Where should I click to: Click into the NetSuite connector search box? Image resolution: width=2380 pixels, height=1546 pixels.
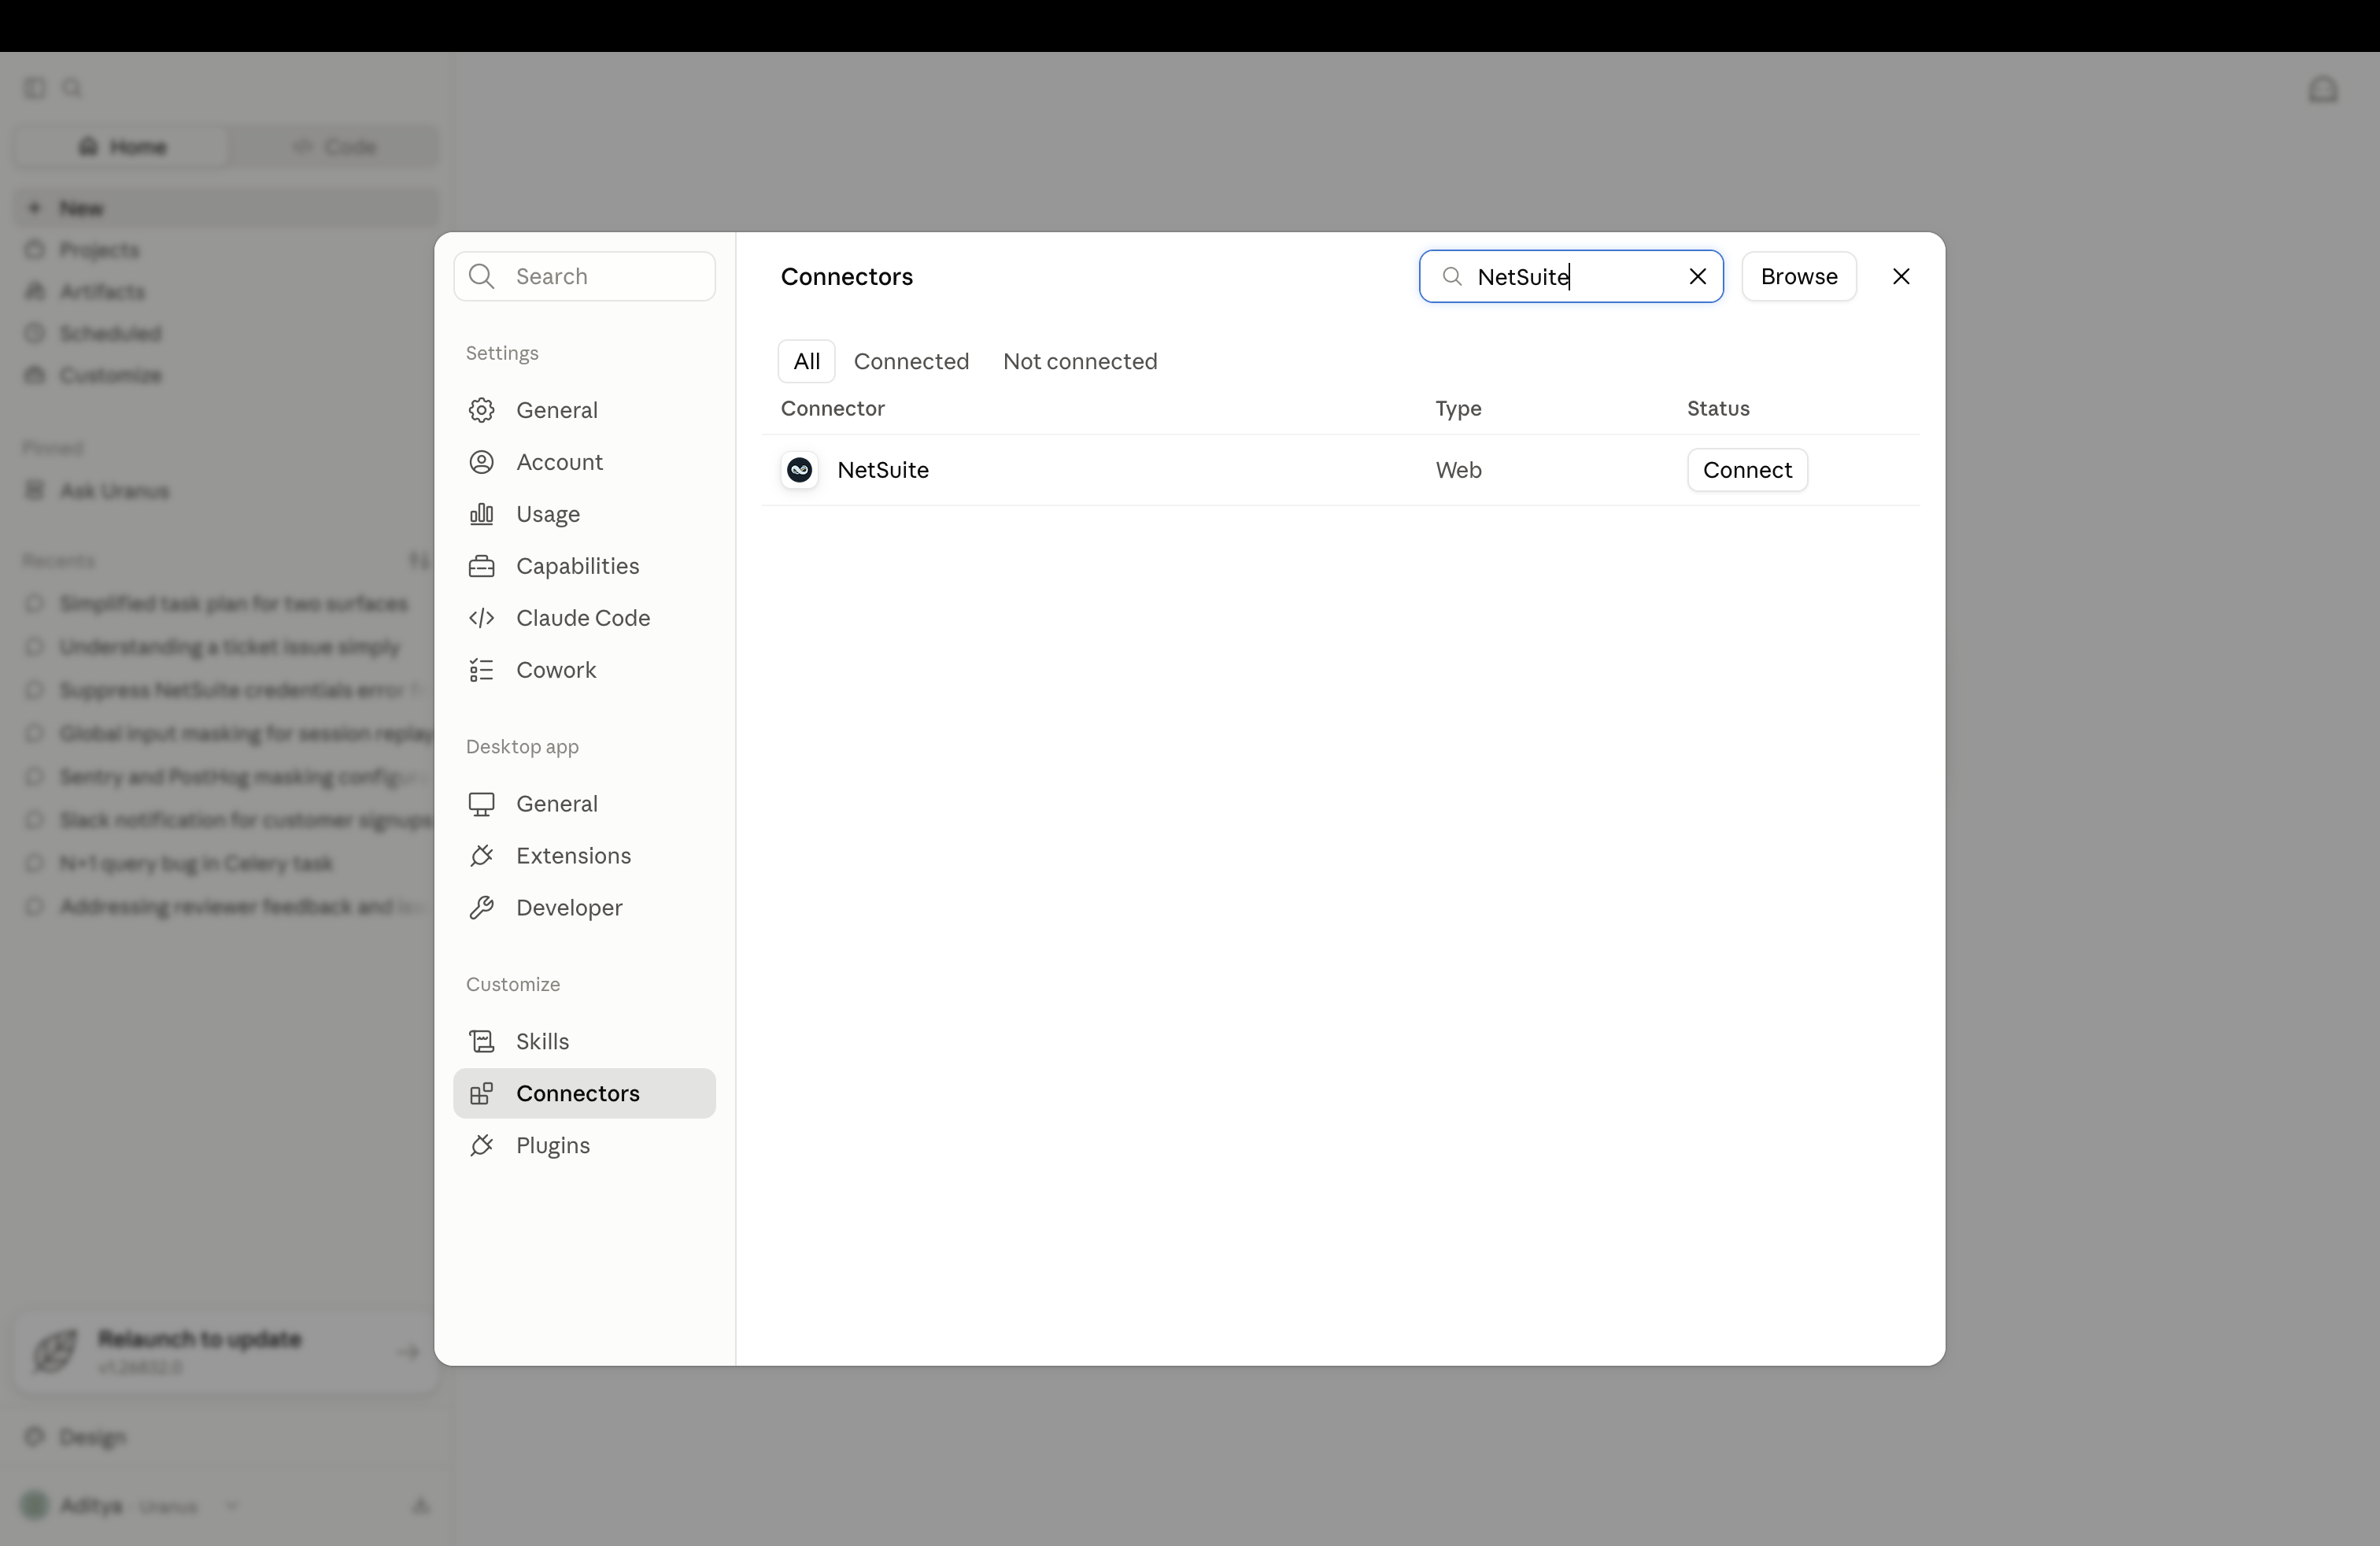(x=1571, y=277)
